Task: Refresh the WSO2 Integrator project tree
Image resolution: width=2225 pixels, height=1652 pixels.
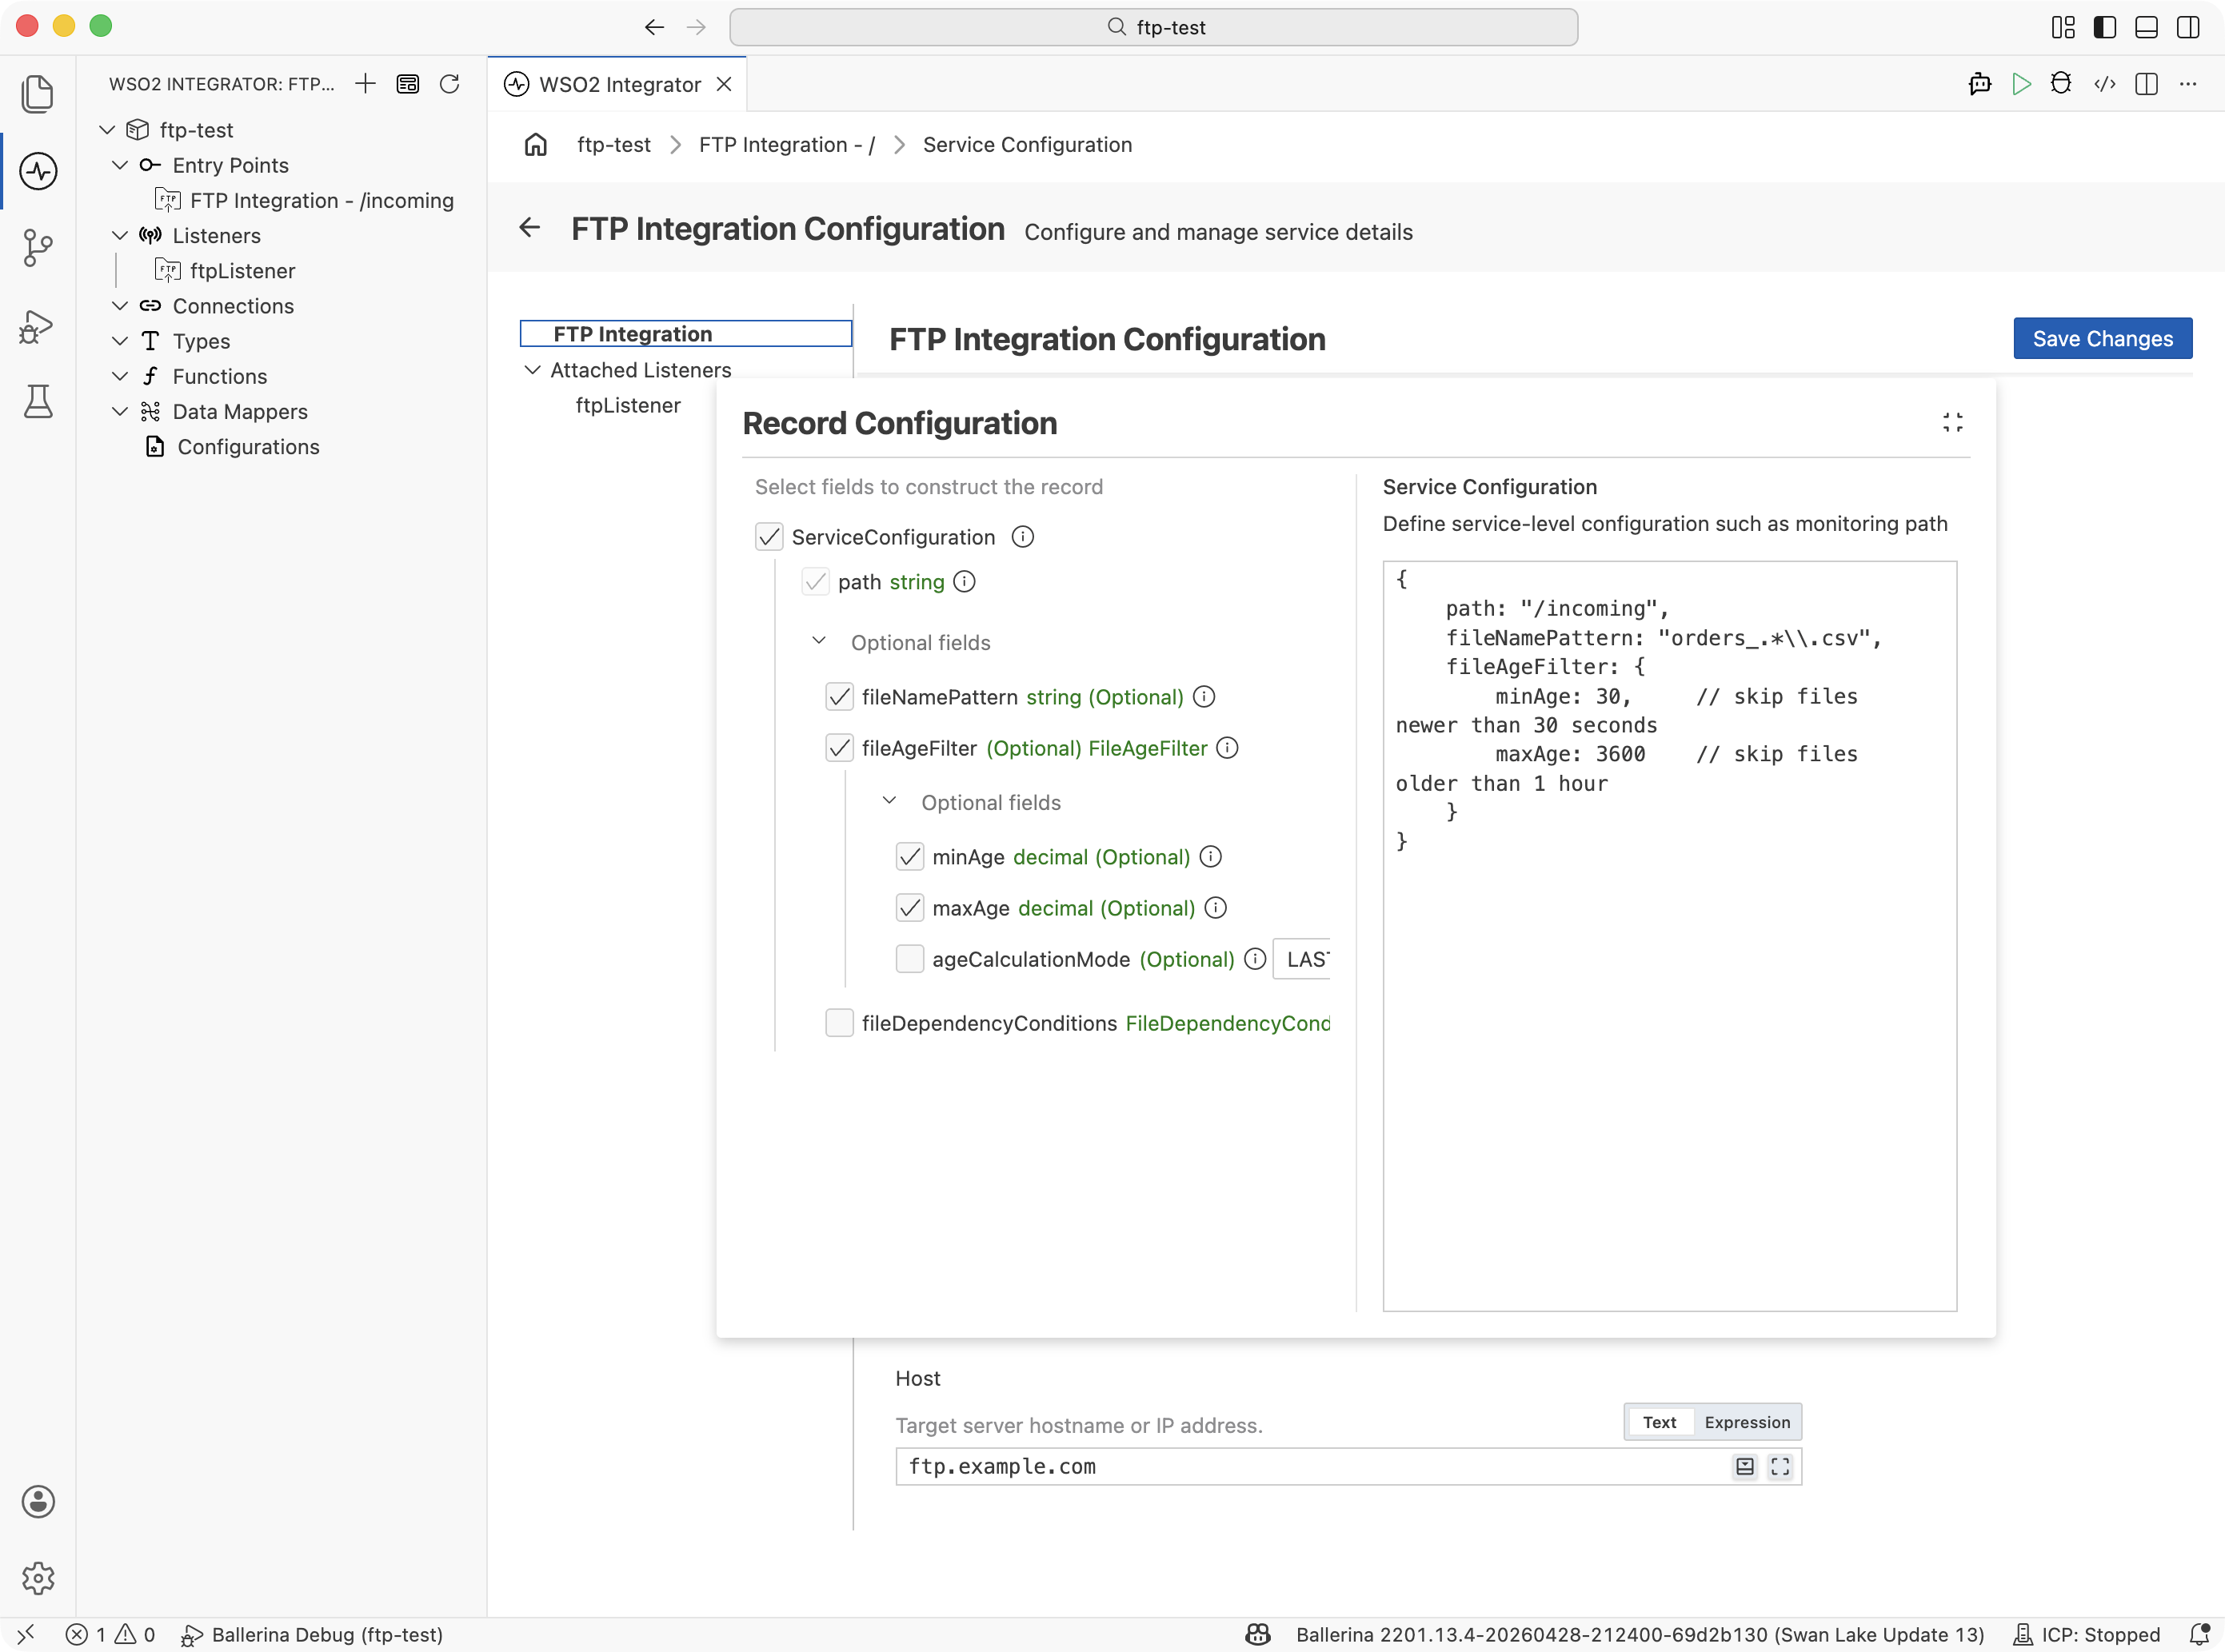Action: (449, 84)
